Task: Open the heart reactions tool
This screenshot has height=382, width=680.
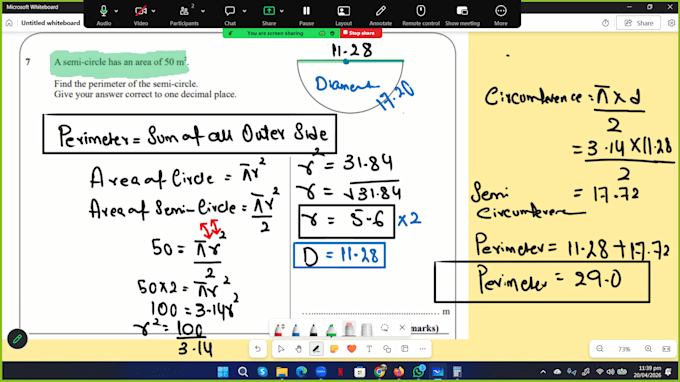Action: click(x=352, y=349)
